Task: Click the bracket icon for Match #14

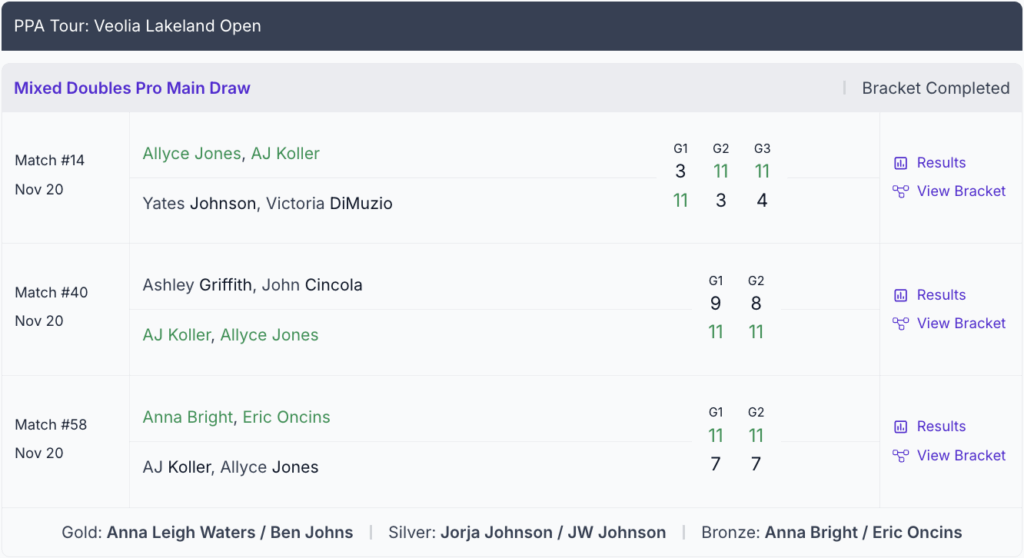Action: (900, 191)
